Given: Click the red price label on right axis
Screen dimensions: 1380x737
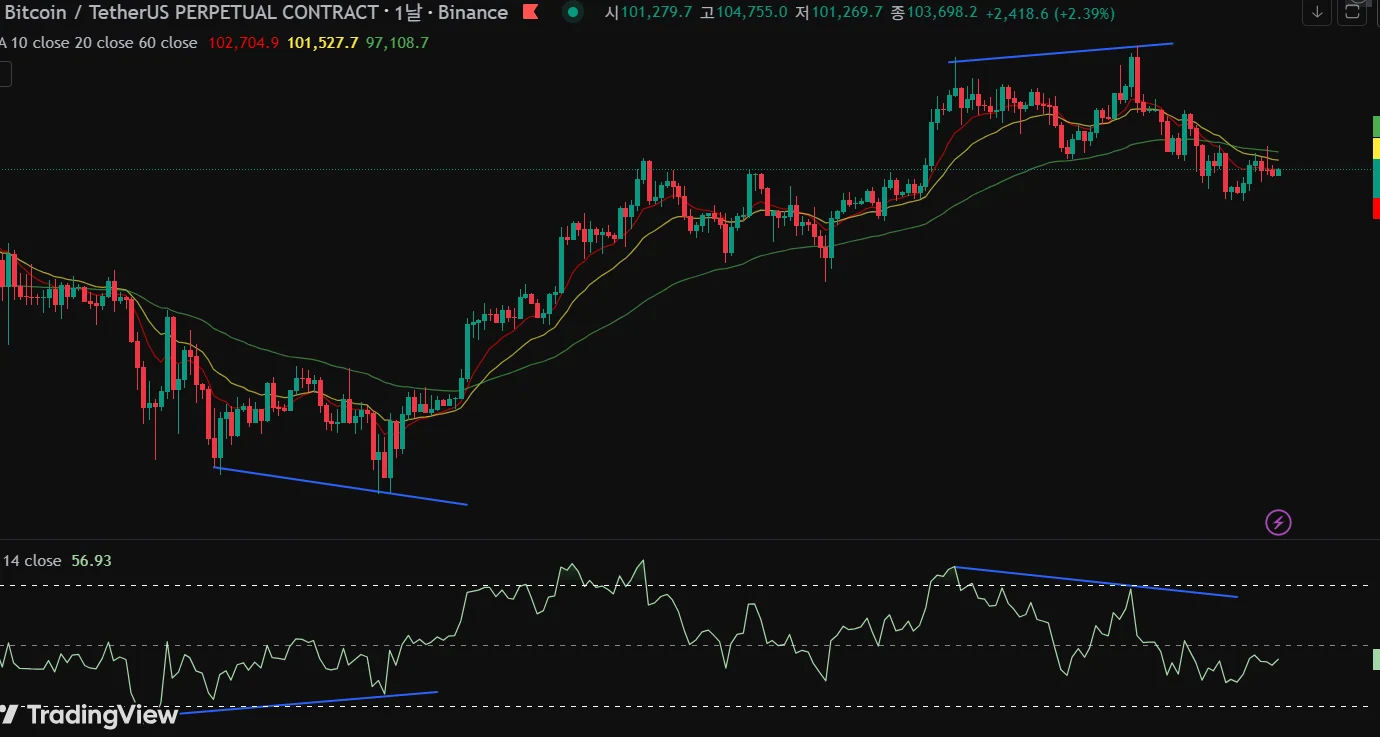Looking at the screenshot, I should tap(1376, 208).
